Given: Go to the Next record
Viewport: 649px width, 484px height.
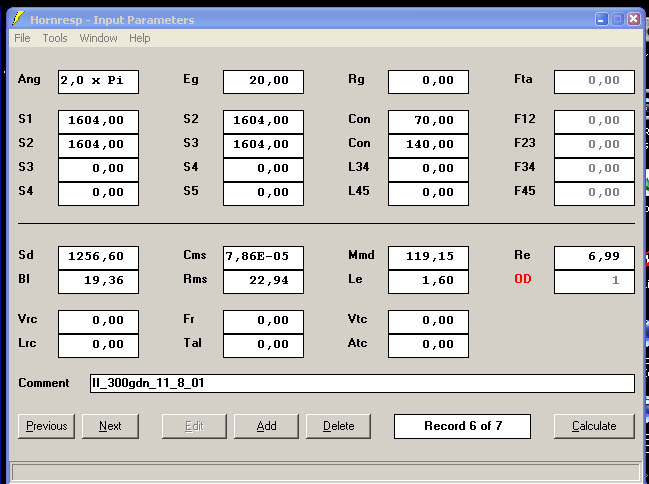Looking at the screenshot, I should tap(110, 426).
